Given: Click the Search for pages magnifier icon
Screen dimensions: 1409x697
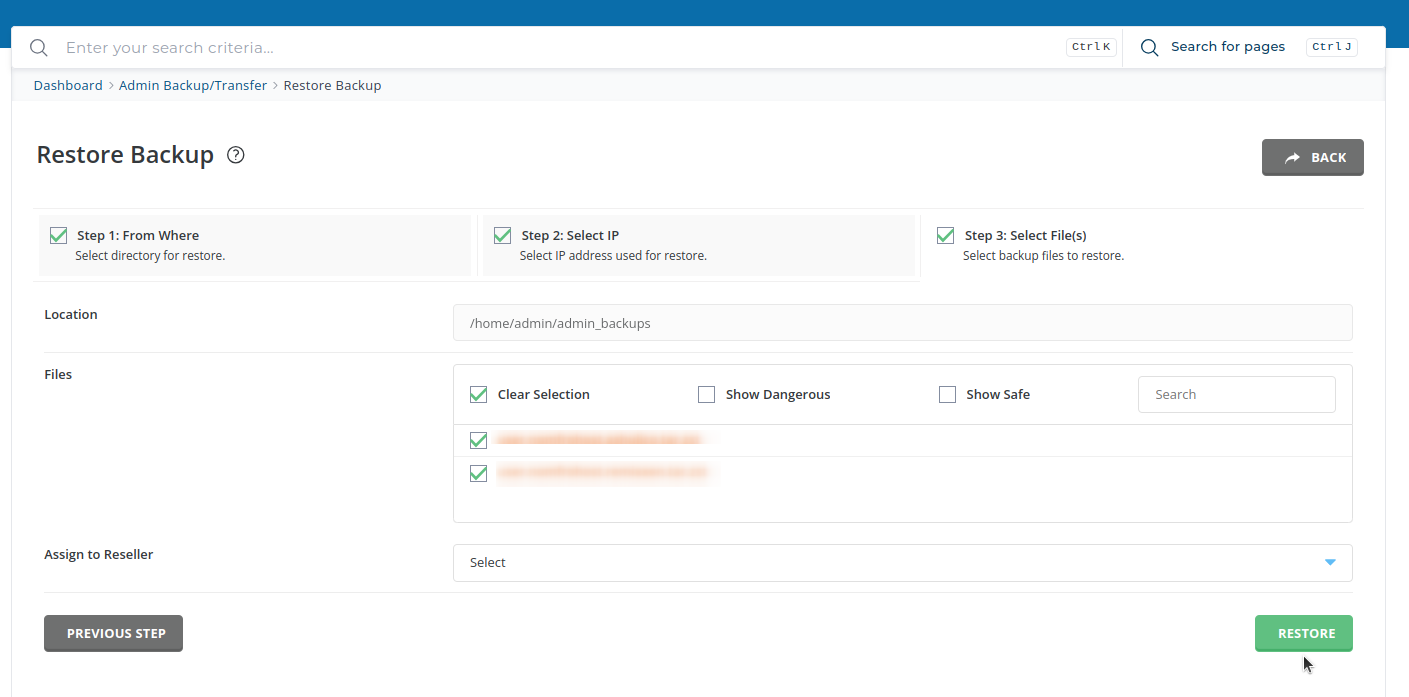Looking at the screenshot, I should click(1150, 48).
